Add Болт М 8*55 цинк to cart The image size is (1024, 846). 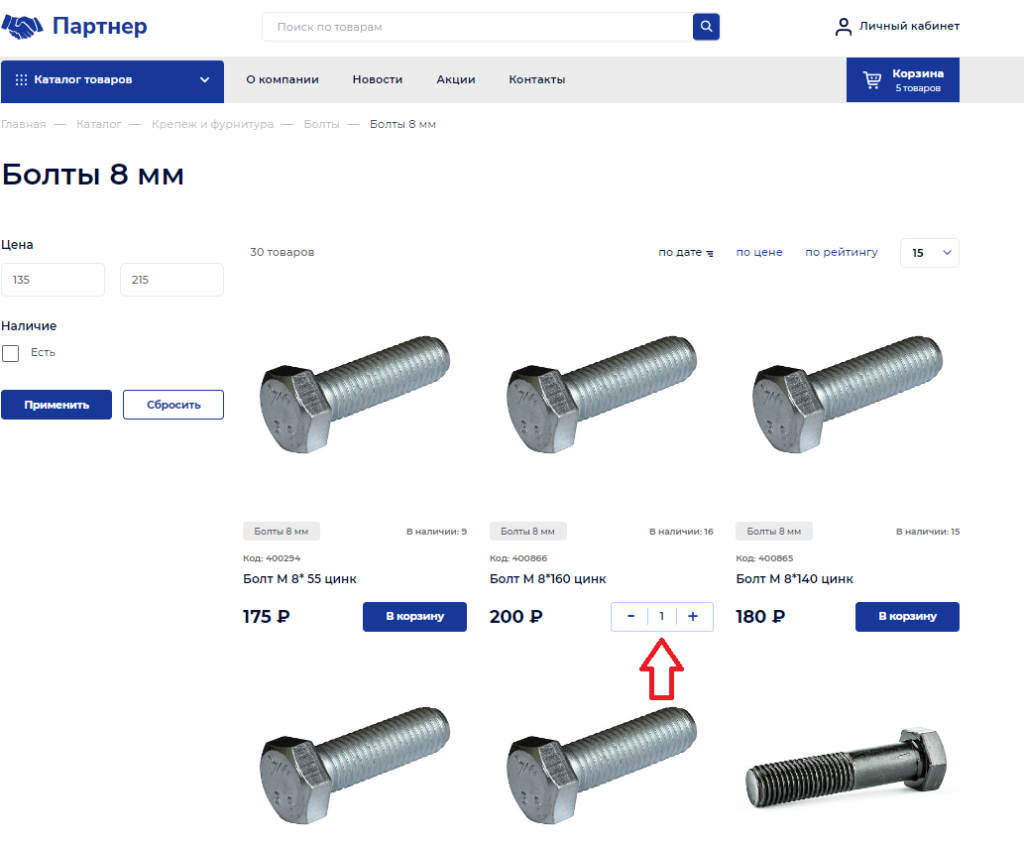[x=414, y=617]
